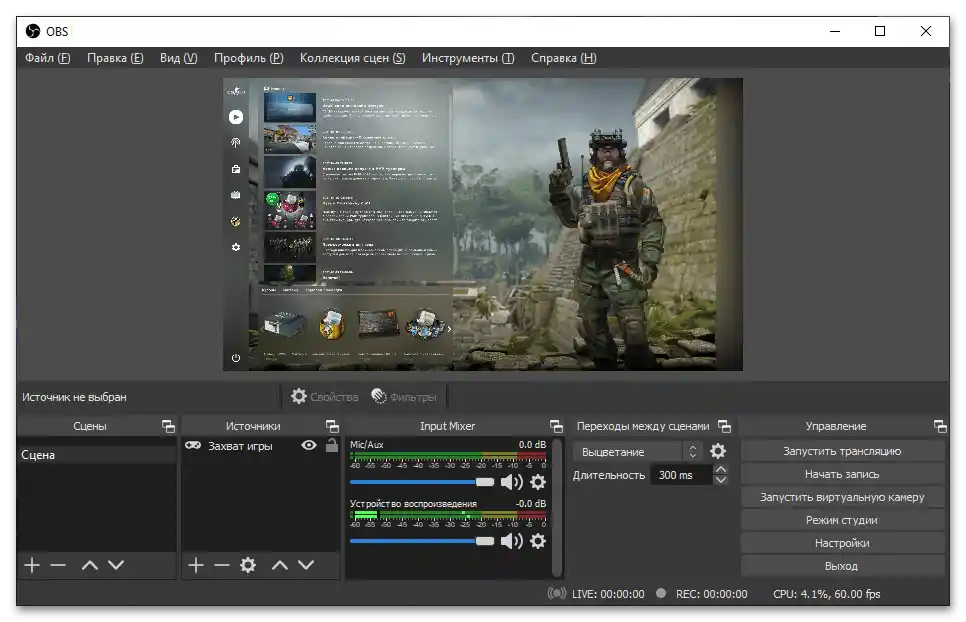This screenshot has height=622, width=966.
Task: Click the CPU 4.1%, 60.00 fps readout
Action: [x=827, y=594]
